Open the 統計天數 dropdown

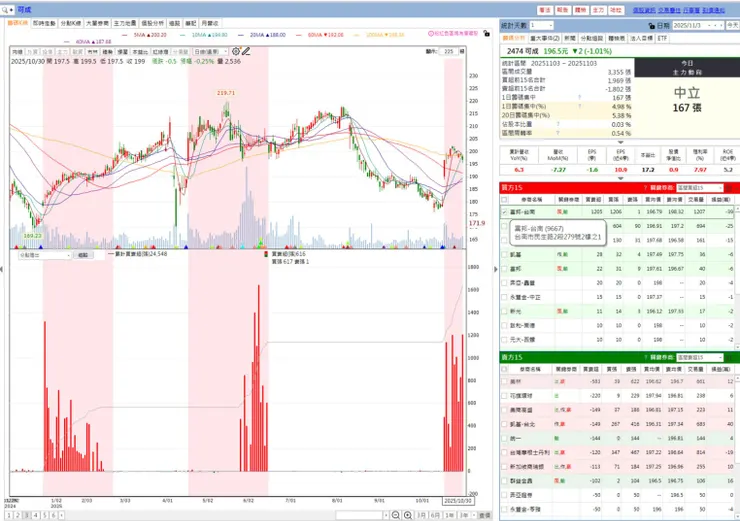[x=541, y=25]
